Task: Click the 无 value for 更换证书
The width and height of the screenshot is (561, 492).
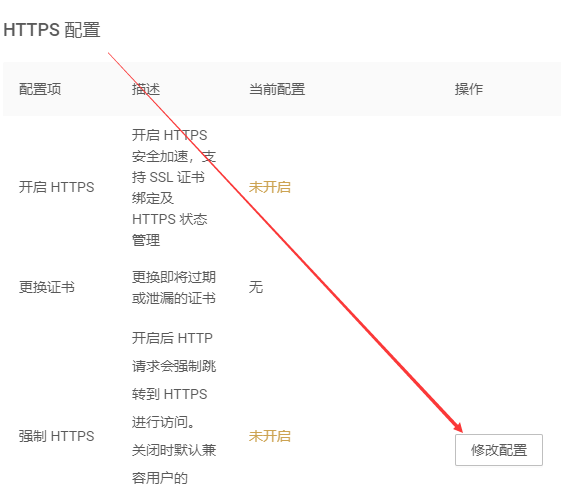Action: point(256,287)
